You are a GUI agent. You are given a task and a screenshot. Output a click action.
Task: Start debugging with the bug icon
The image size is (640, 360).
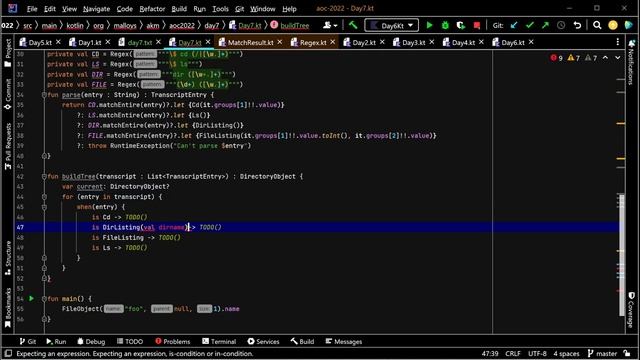(x=445, y=25)
